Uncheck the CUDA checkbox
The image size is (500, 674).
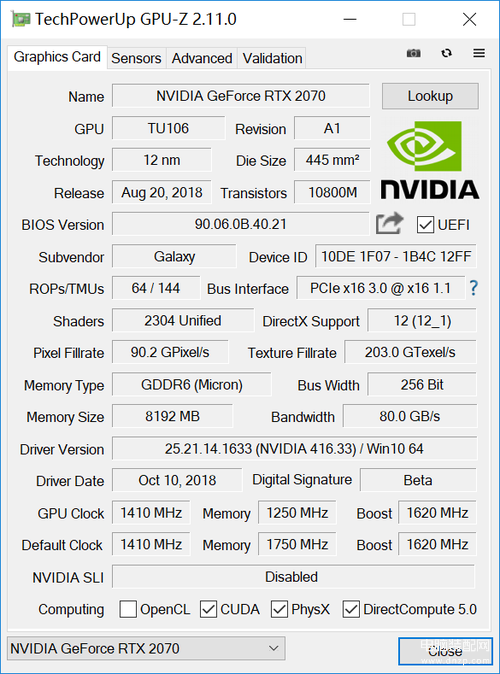click(x=209, y=609)
